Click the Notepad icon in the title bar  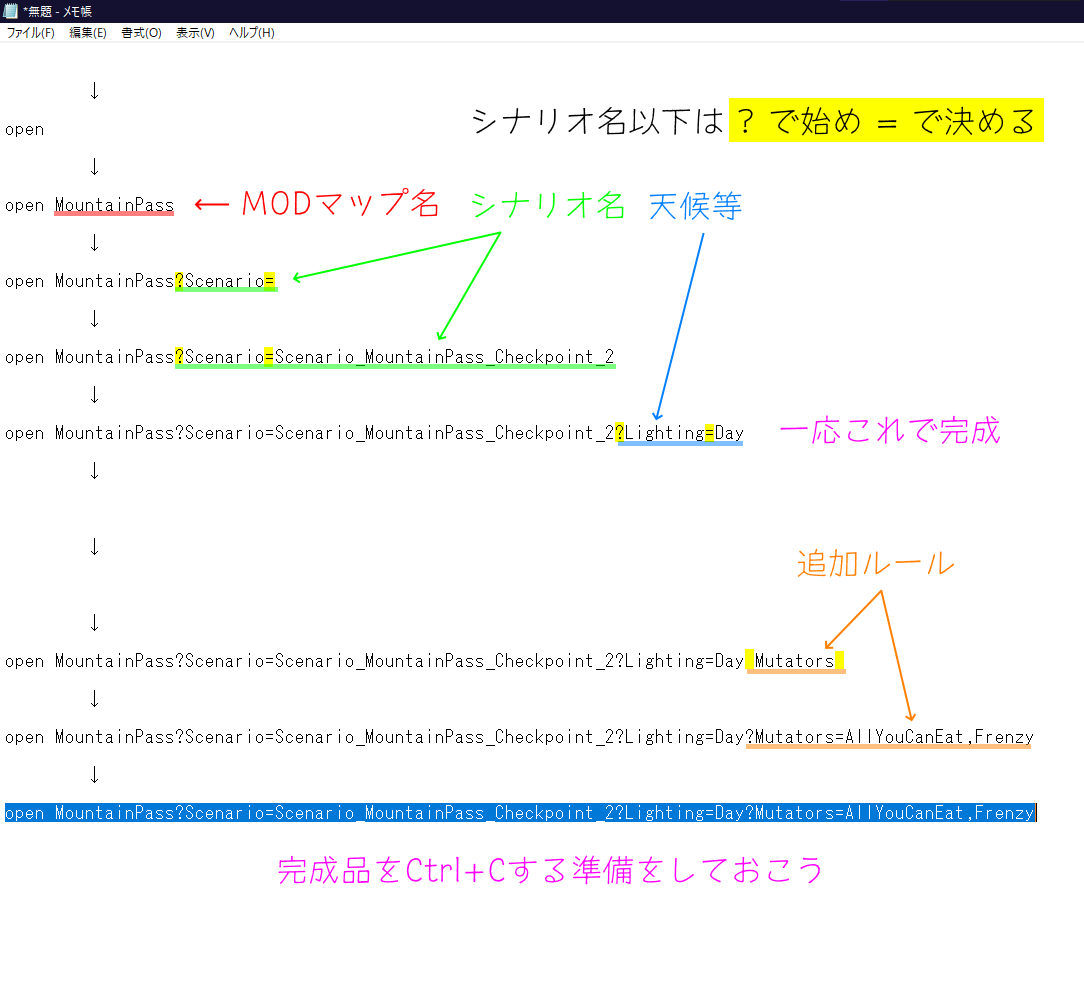(11, 10)
